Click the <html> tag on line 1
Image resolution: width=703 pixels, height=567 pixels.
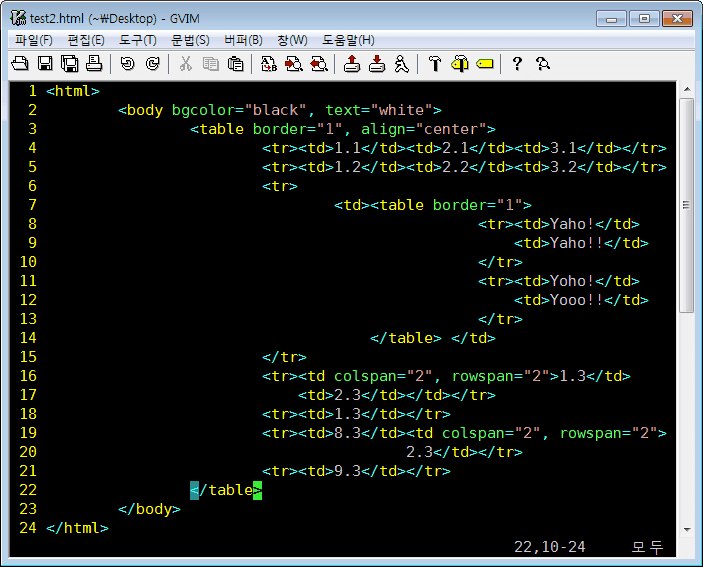(x=73, y=91)
